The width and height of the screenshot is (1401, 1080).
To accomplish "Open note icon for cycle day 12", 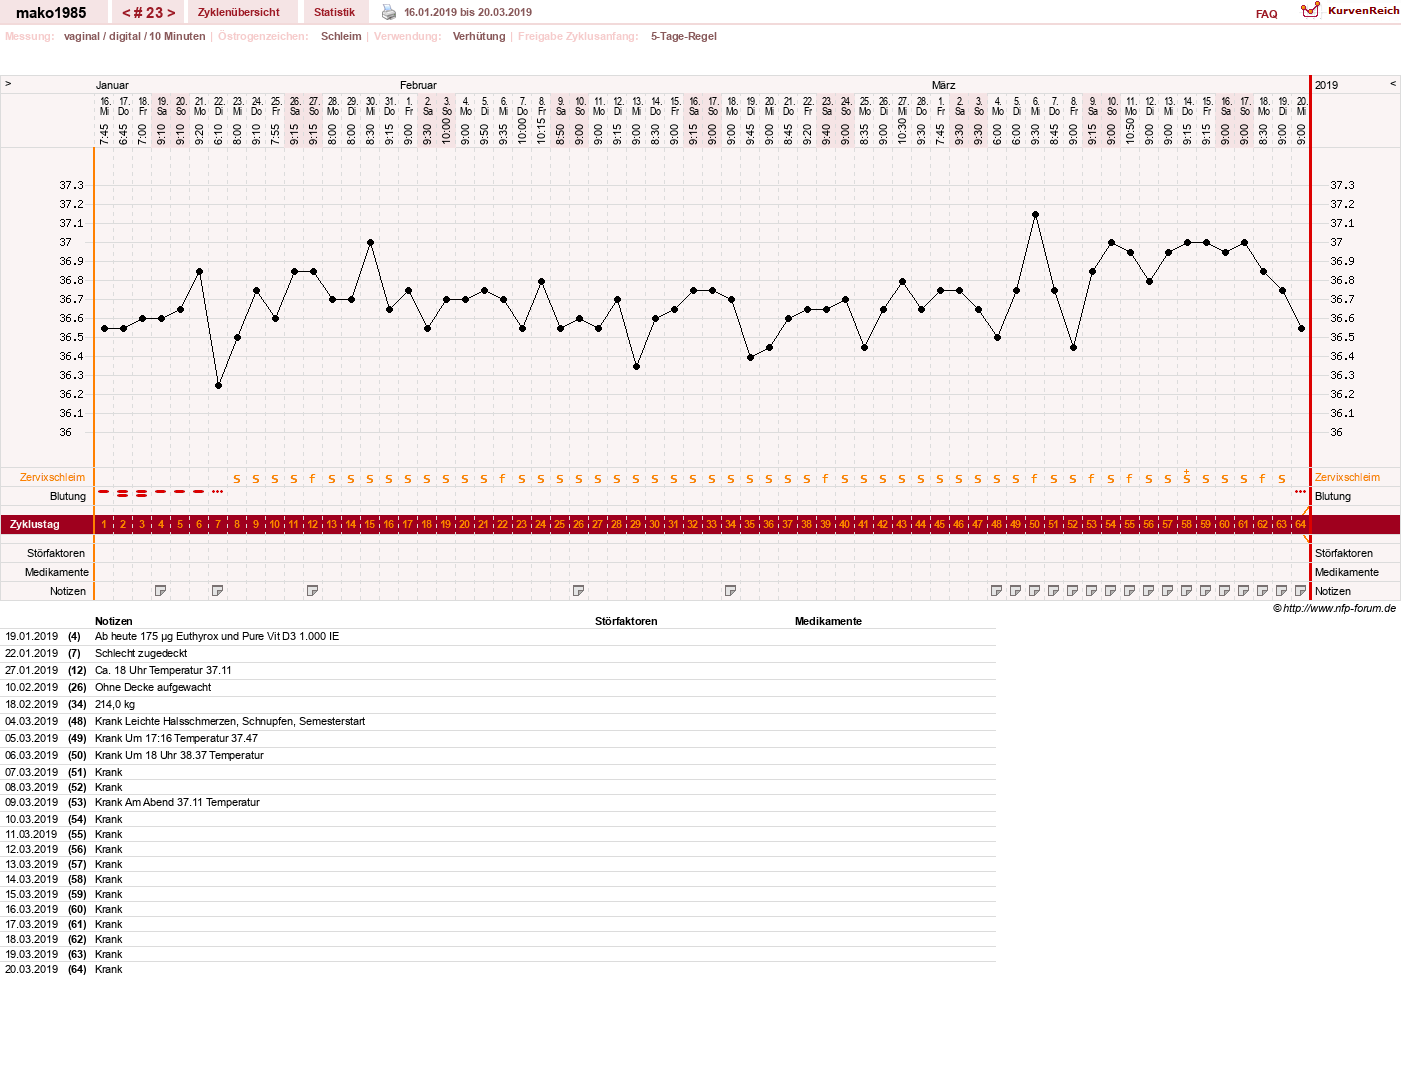I will (x=313, y=591).
